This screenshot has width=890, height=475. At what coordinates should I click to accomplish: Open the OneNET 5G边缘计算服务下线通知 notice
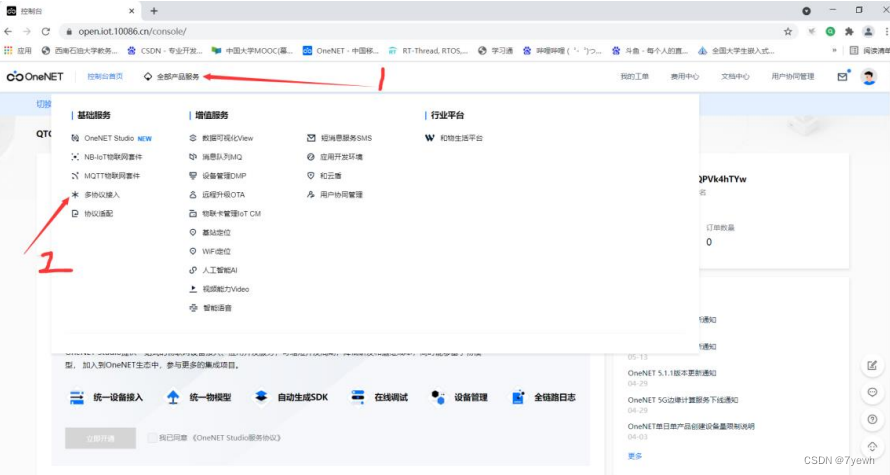click(683, 400)
